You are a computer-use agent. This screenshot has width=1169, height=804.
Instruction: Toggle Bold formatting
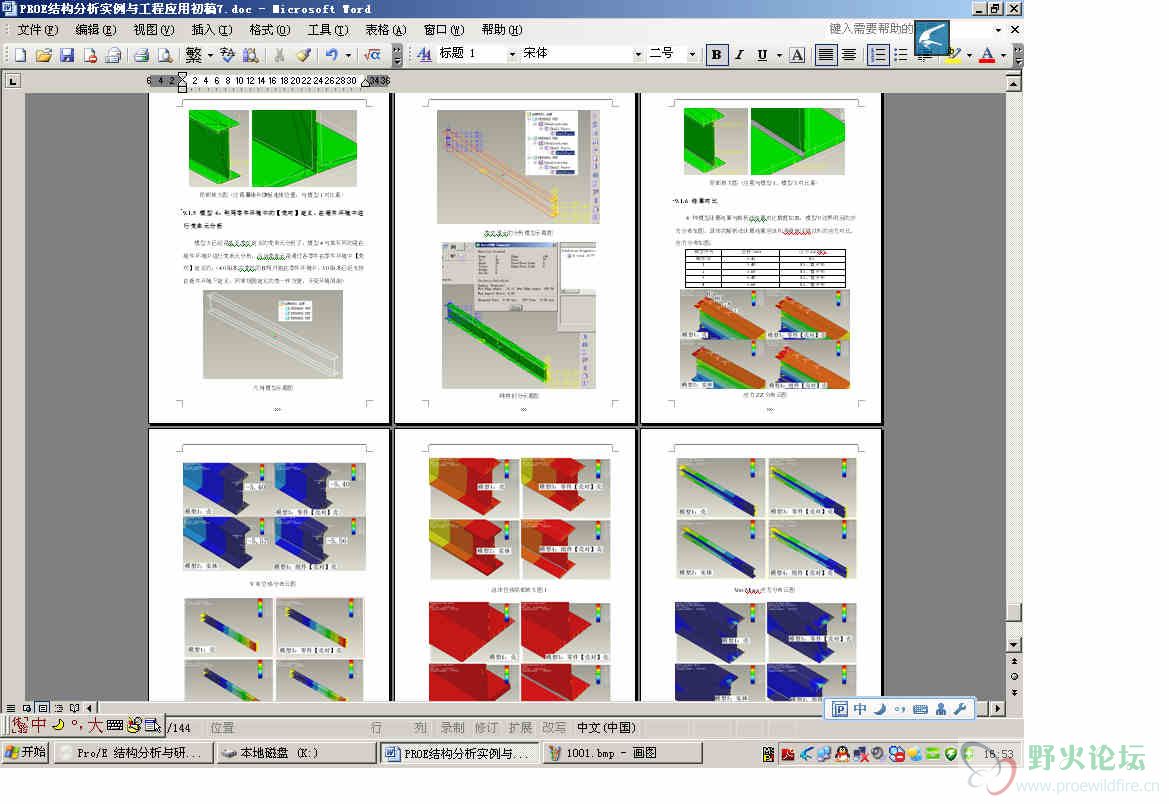point(716,54)
